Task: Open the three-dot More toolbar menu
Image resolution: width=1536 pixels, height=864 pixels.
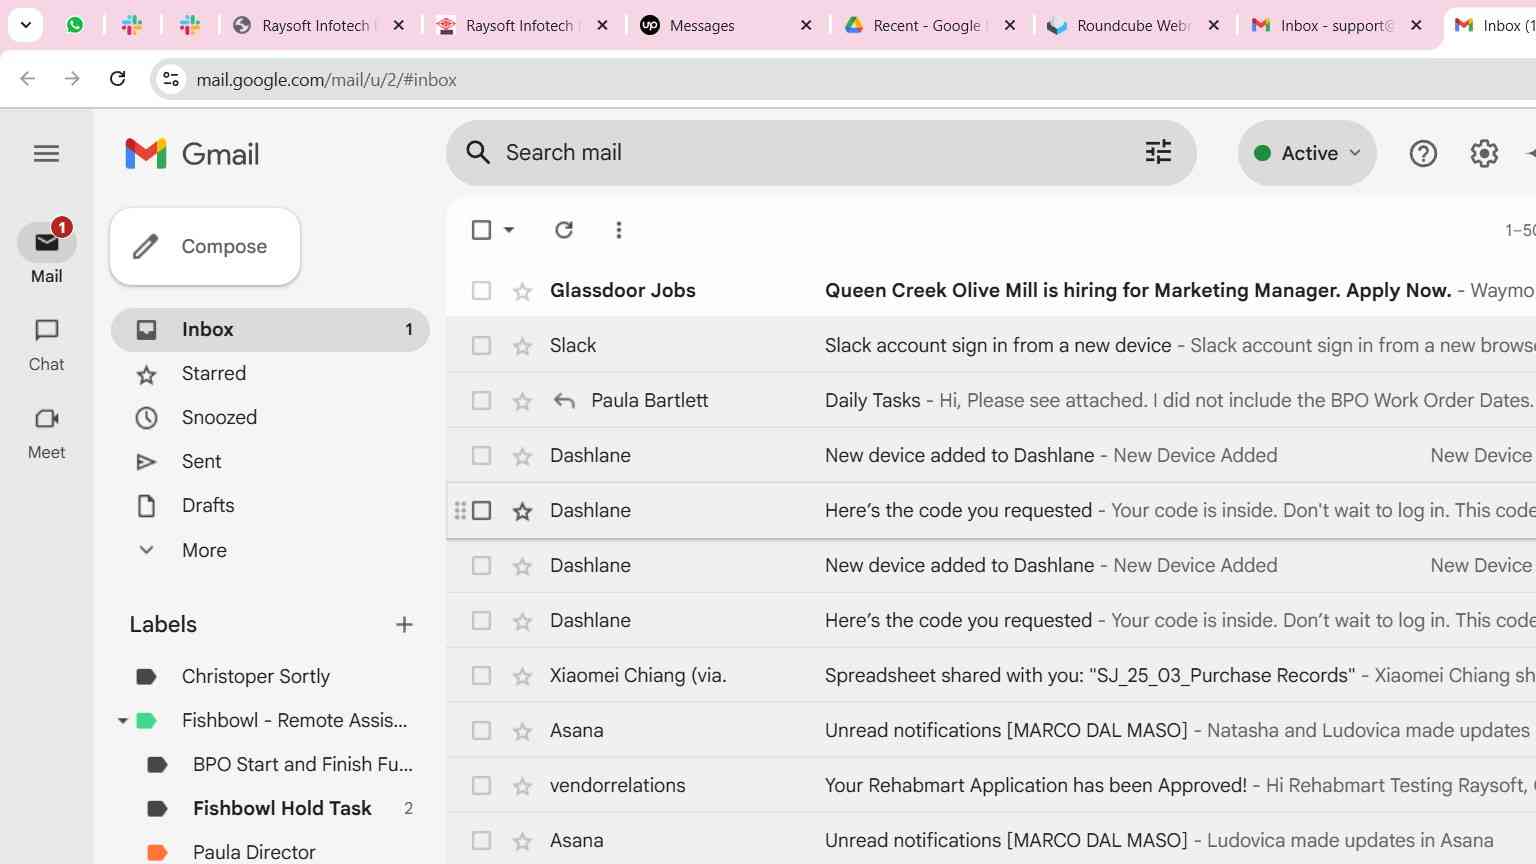Action: [x=619, y=230]
